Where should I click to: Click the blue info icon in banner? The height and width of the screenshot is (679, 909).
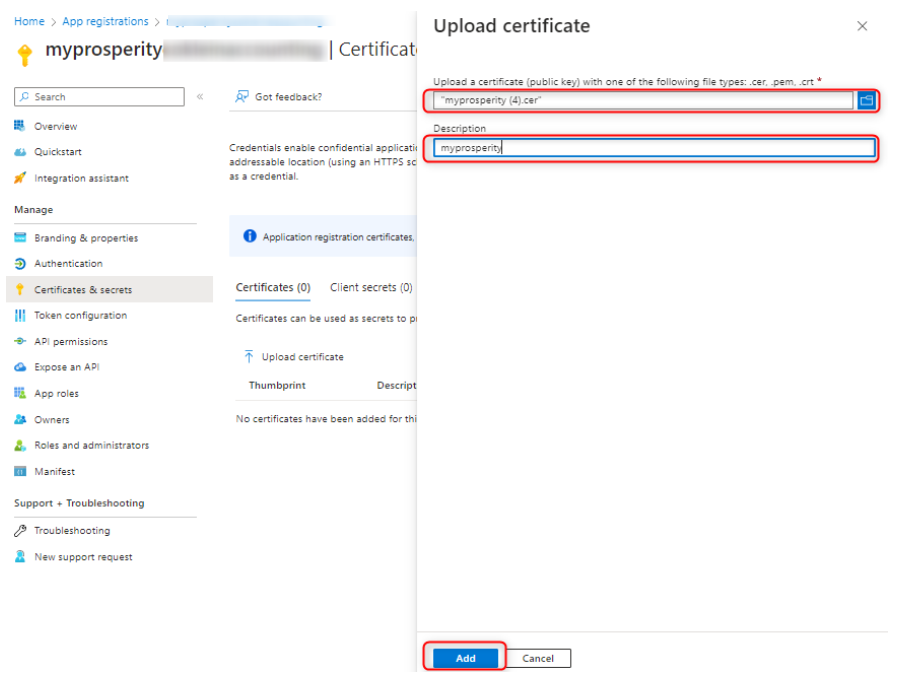click(249, 236)
